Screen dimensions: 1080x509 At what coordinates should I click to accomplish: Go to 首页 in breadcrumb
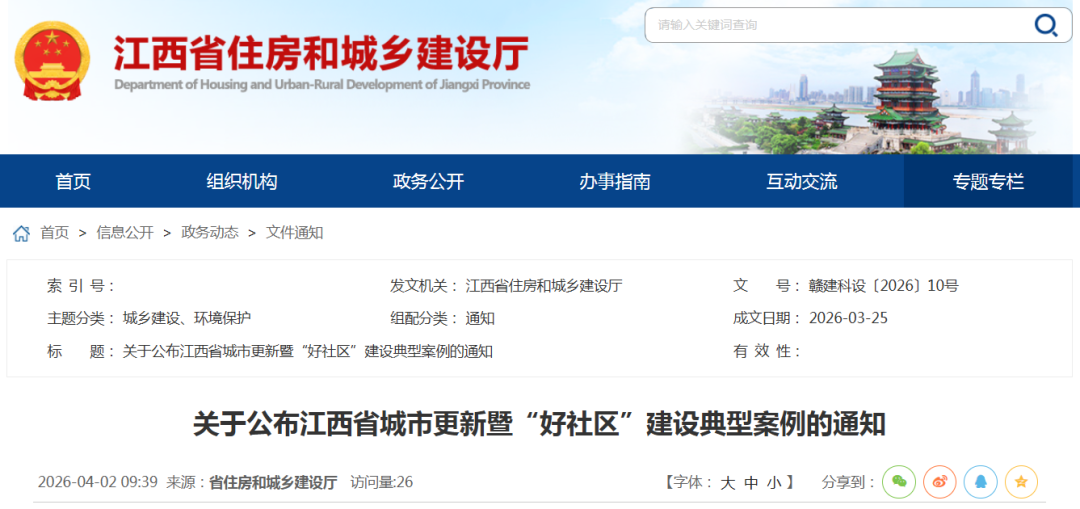tap(54, 233)
